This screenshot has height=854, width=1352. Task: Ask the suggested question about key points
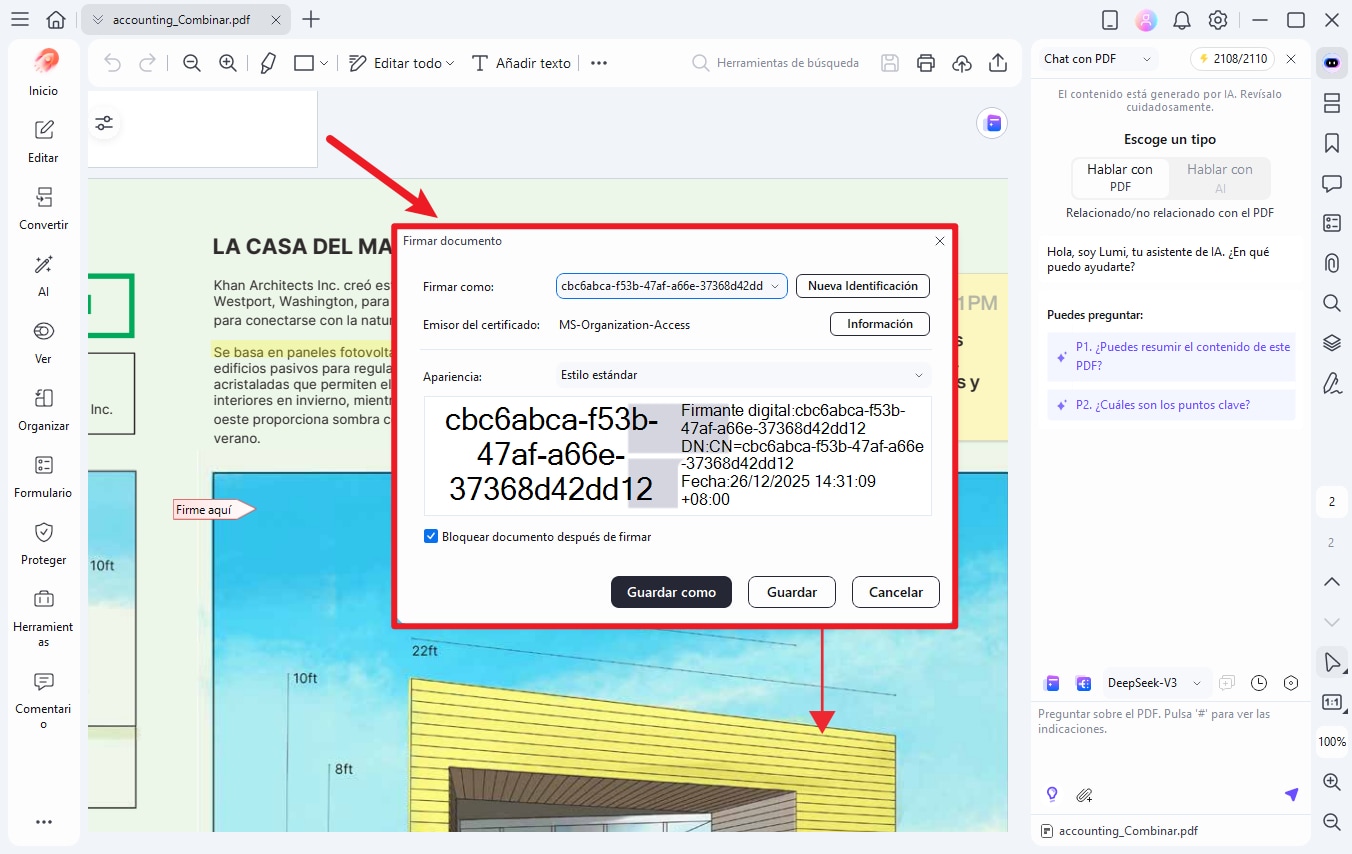[1171, 404]
